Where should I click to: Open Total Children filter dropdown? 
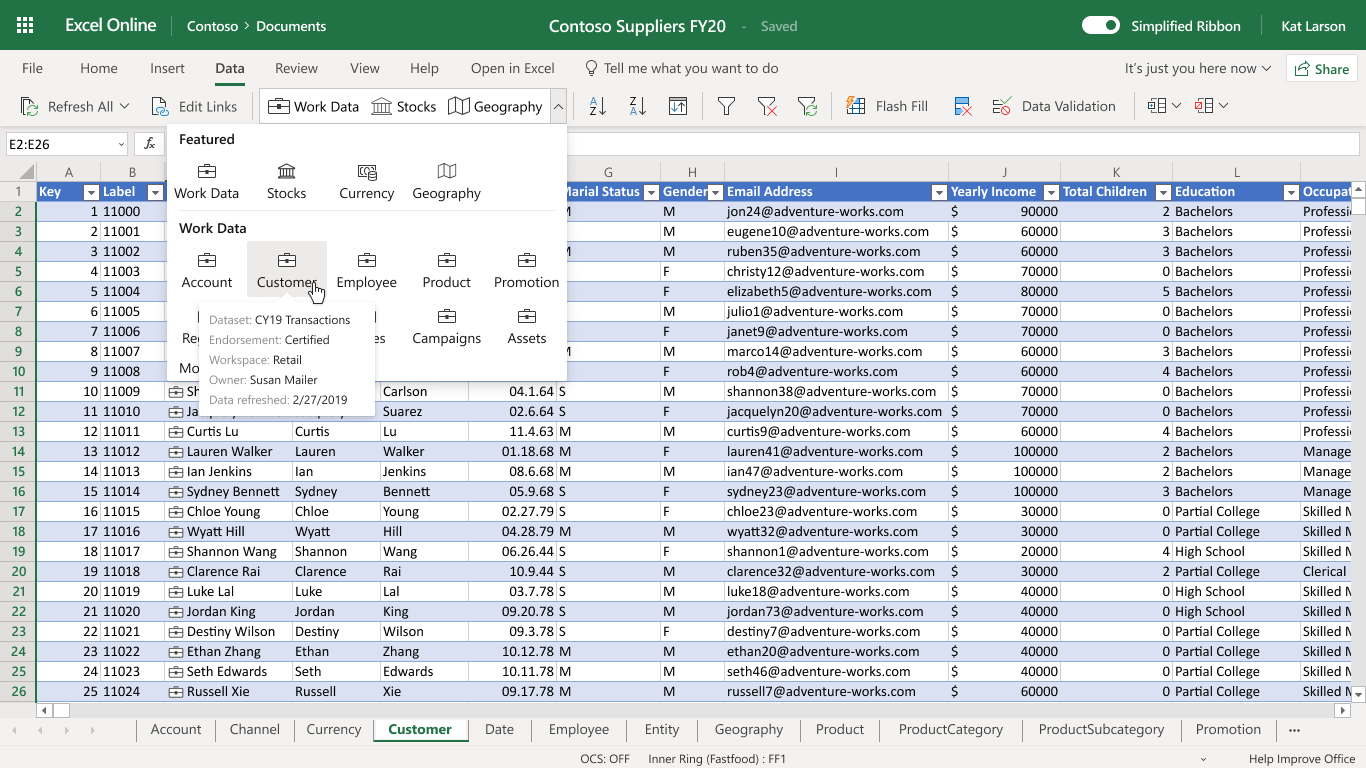tap(1163, 192)
